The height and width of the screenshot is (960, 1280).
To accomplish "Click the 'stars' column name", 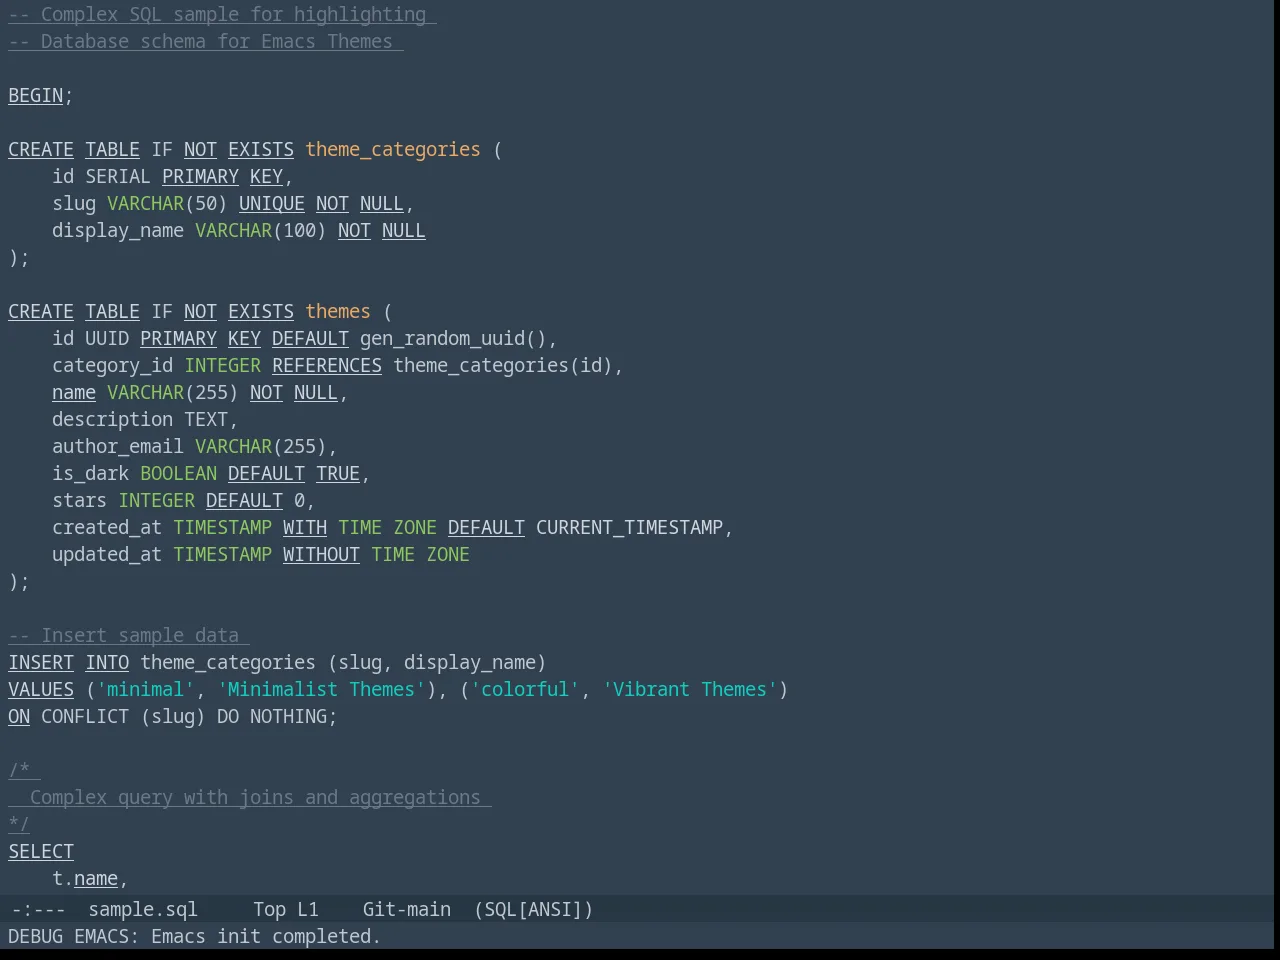I will (80, 501).
